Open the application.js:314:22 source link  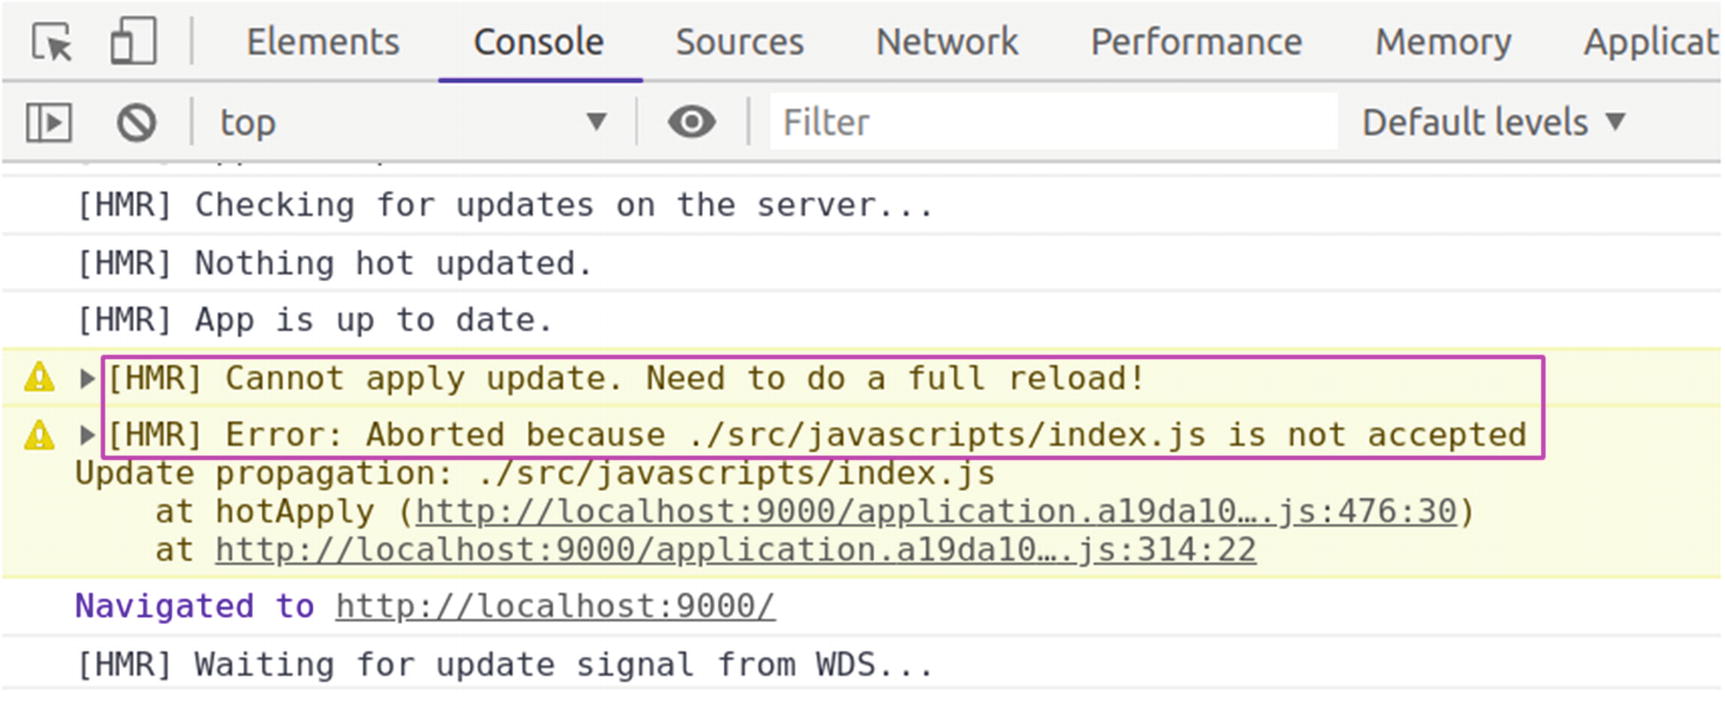tap(735, 550)
